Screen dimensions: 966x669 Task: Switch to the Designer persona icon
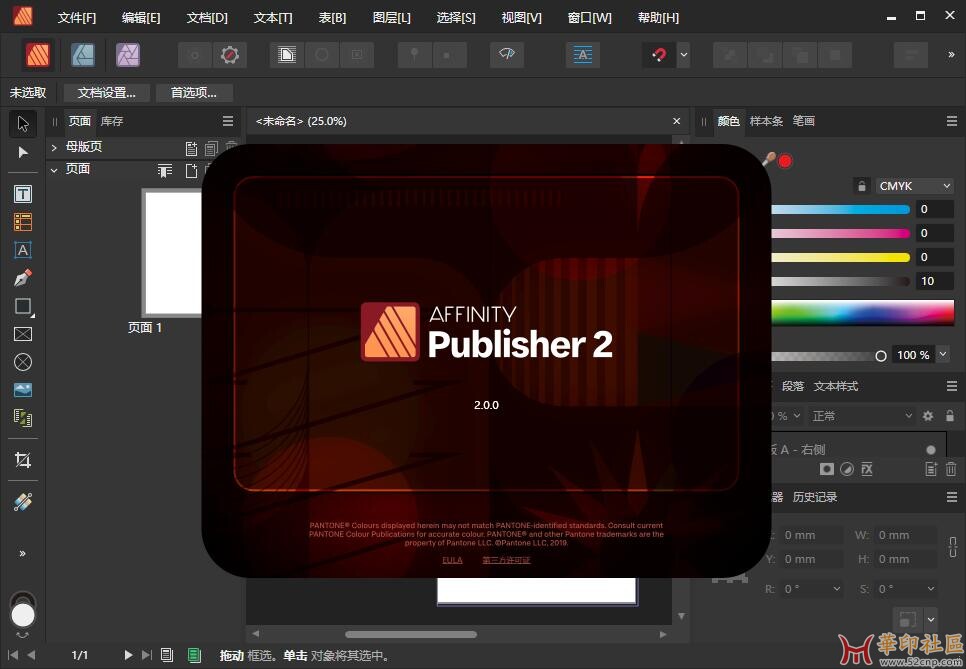83,55
